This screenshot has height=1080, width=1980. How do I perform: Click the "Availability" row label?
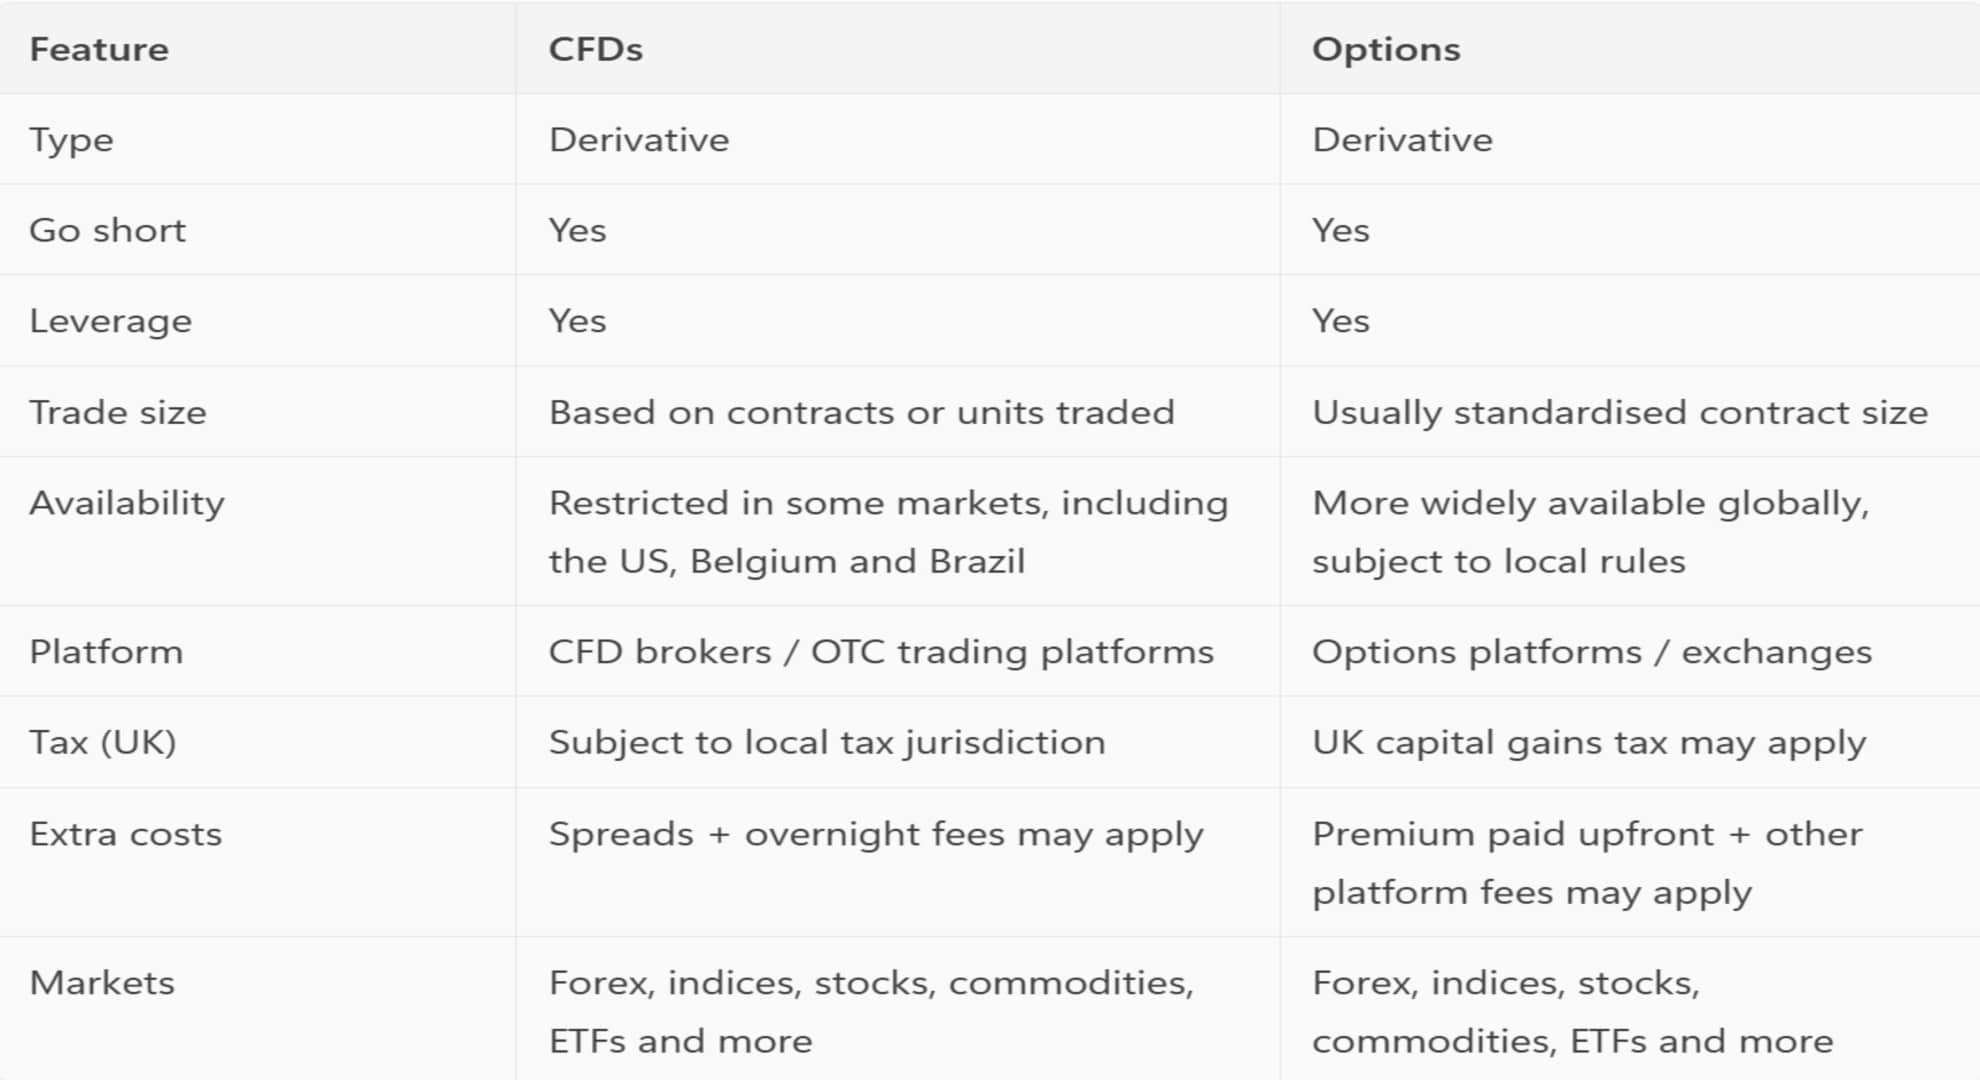pos(127,503)
